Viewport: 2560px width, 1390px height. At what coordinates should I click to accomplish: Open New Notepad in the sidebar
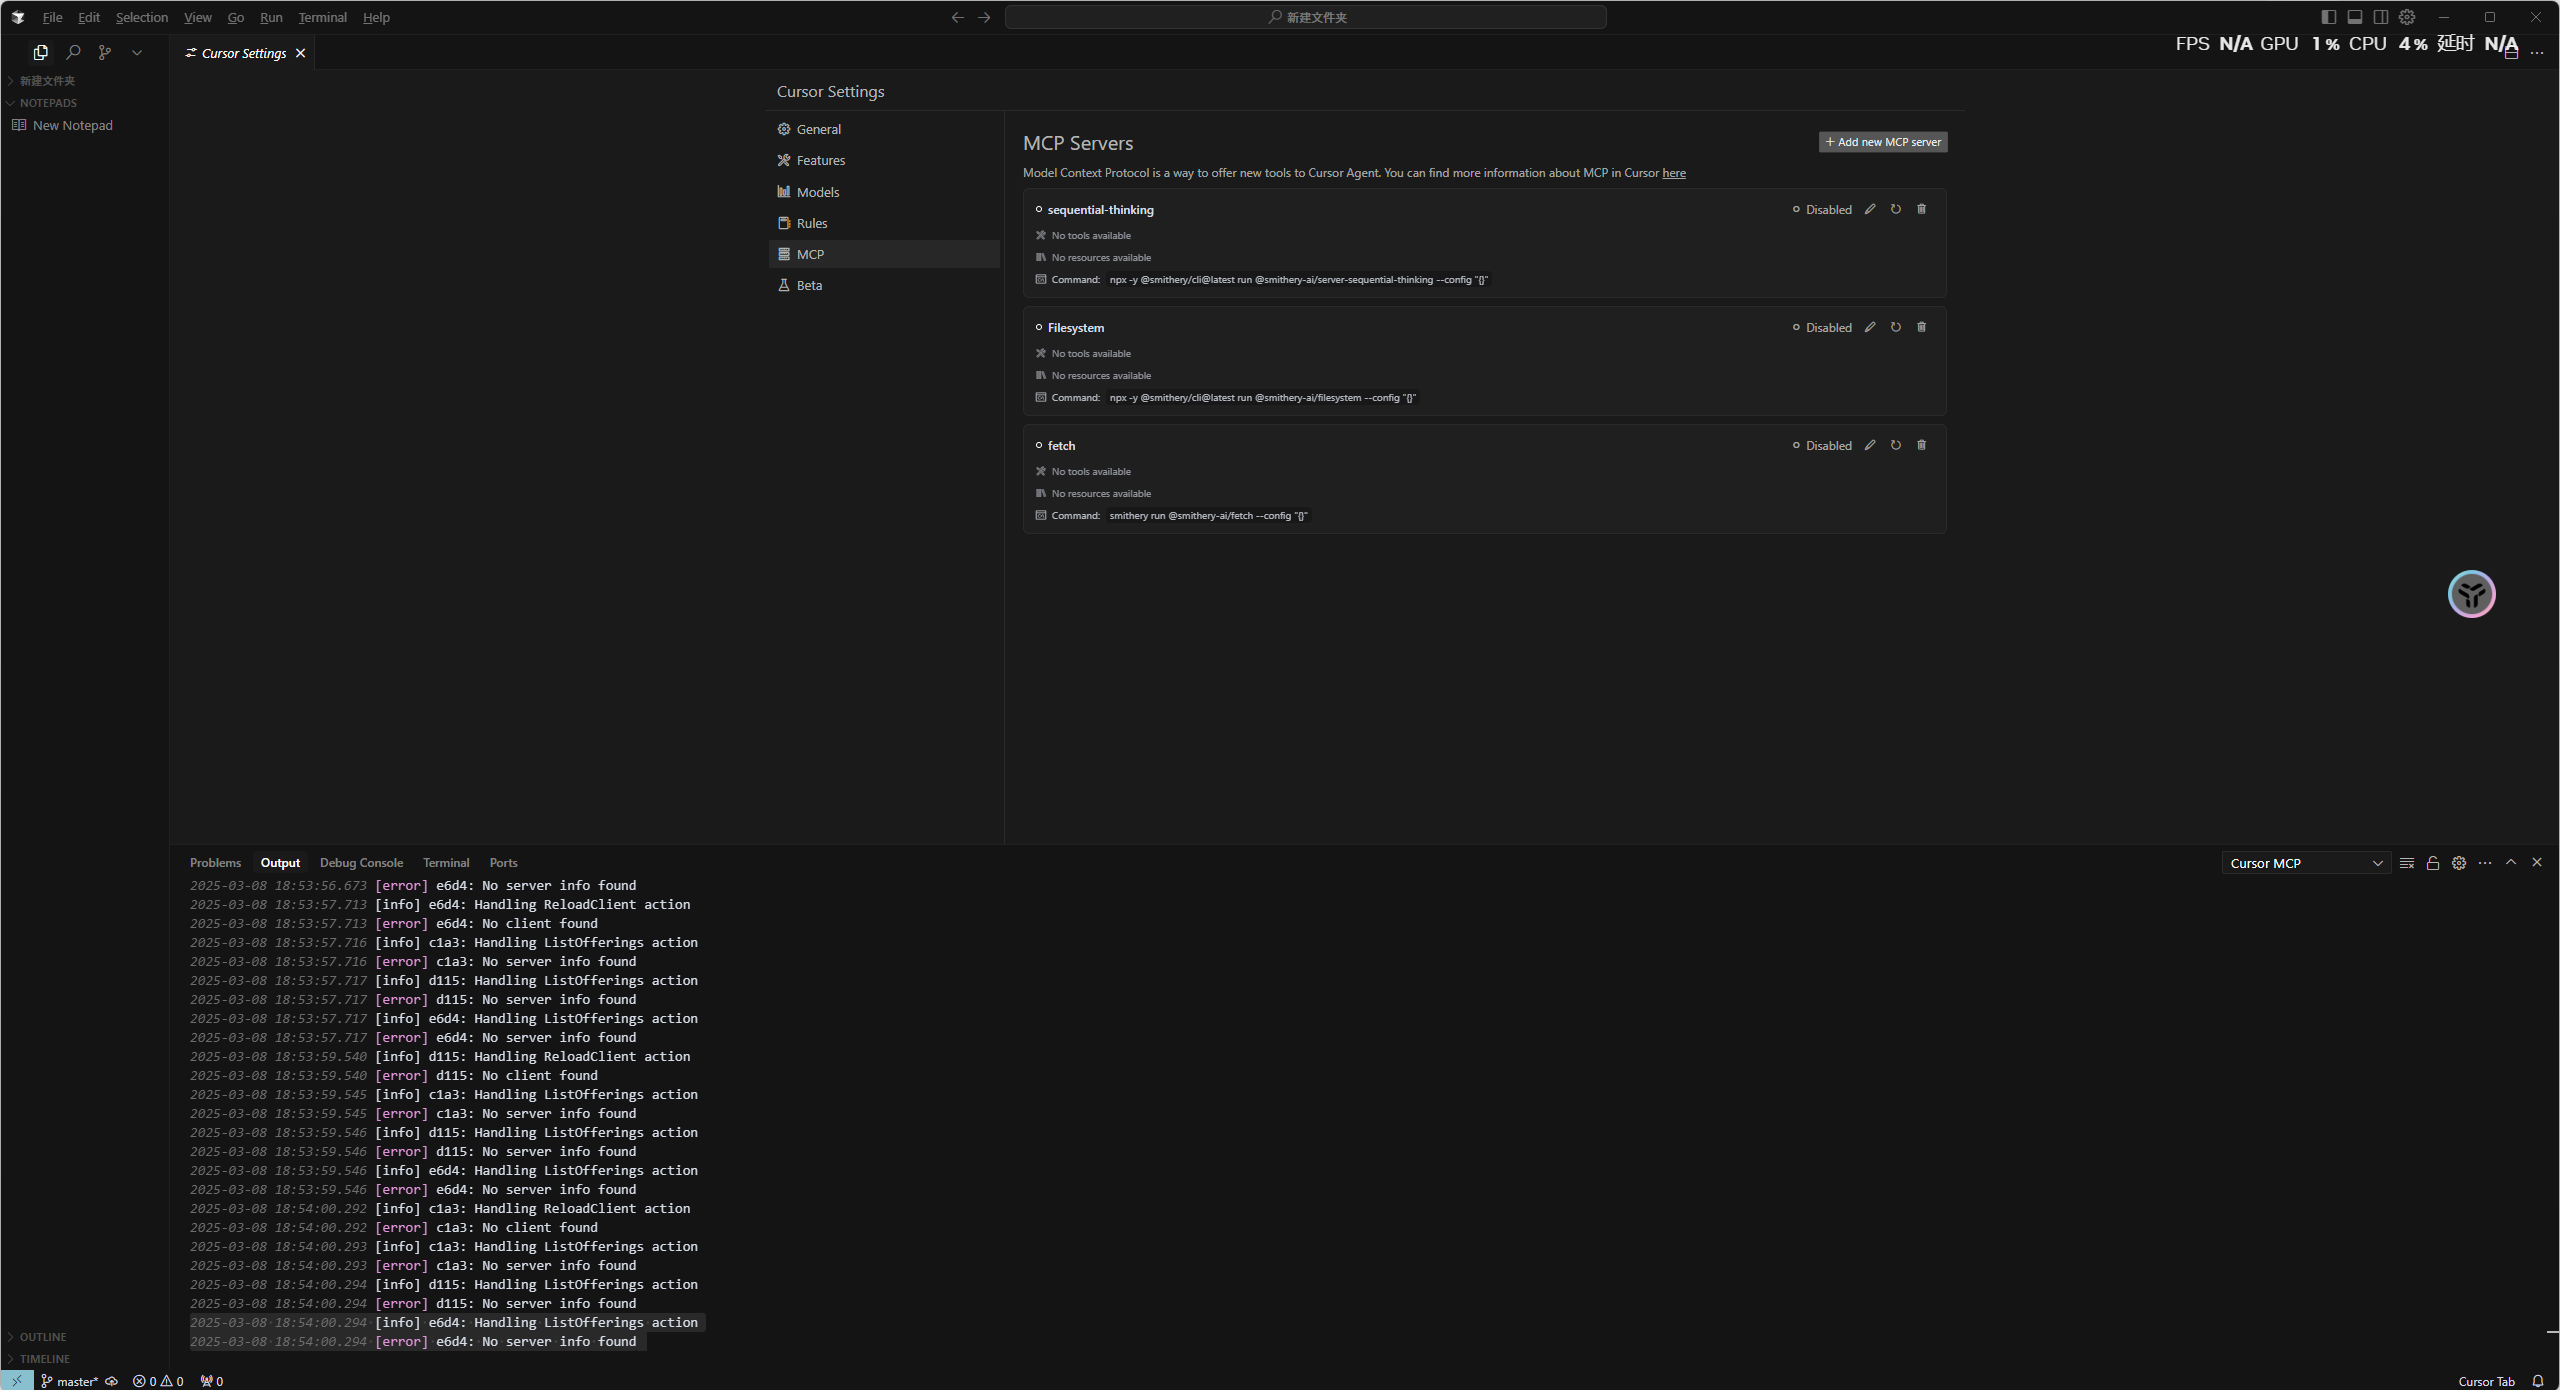tap(72, 125)
